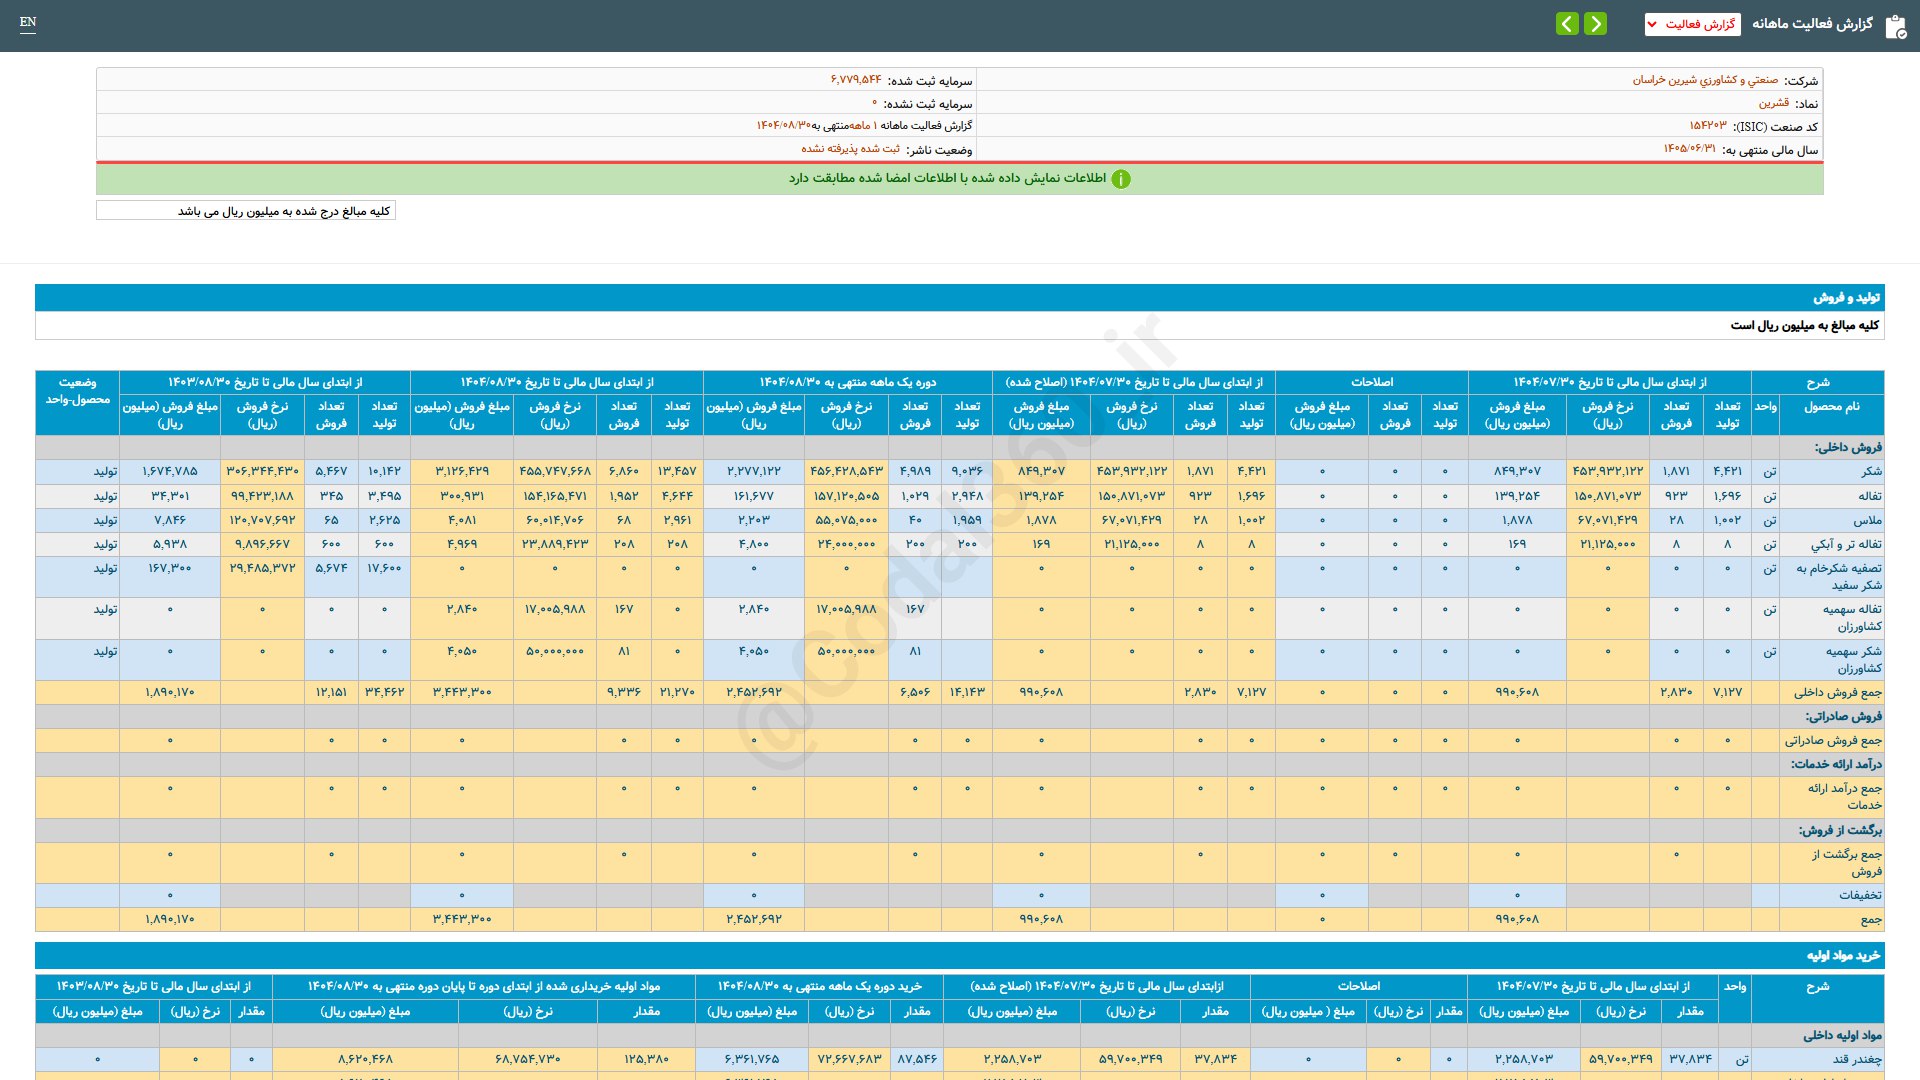
Task: Click the registered capital value ۶,۷۷۹,۵۴۴
Action: pyautogui.click(x=856, y=80)
